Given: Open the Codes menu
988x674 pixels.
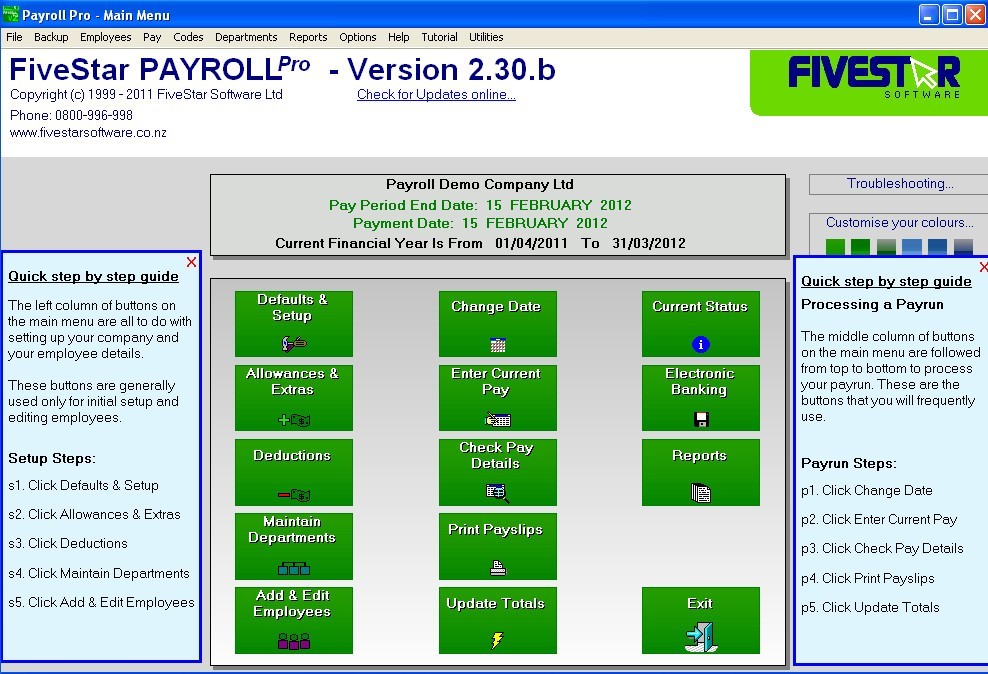Looking at the screenshot, I should tap(188, 37).
